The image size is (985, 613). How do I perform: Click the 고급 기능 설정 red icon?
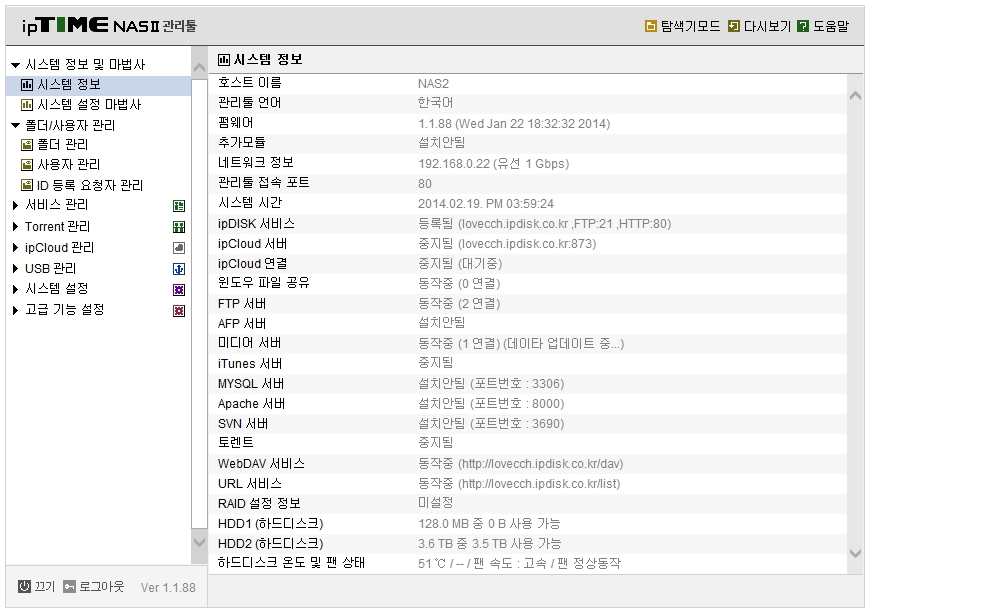(179, 310)
